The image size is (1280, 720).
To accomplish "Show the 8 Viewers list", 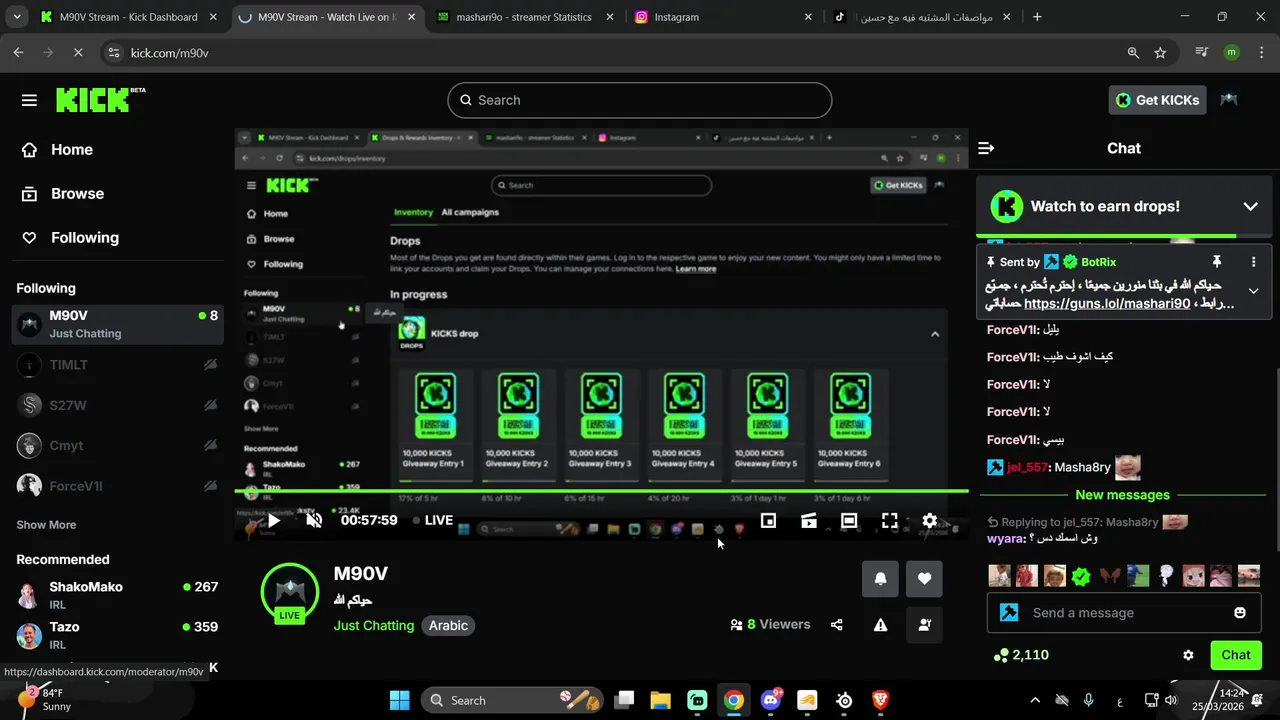I will (770, 624).
